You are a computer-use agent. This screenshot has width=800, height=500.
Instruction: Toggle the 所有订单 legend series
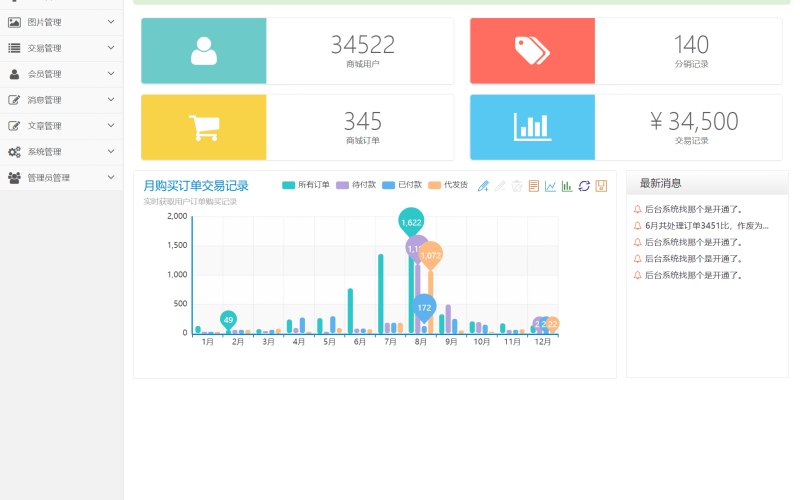click(306, 185)
